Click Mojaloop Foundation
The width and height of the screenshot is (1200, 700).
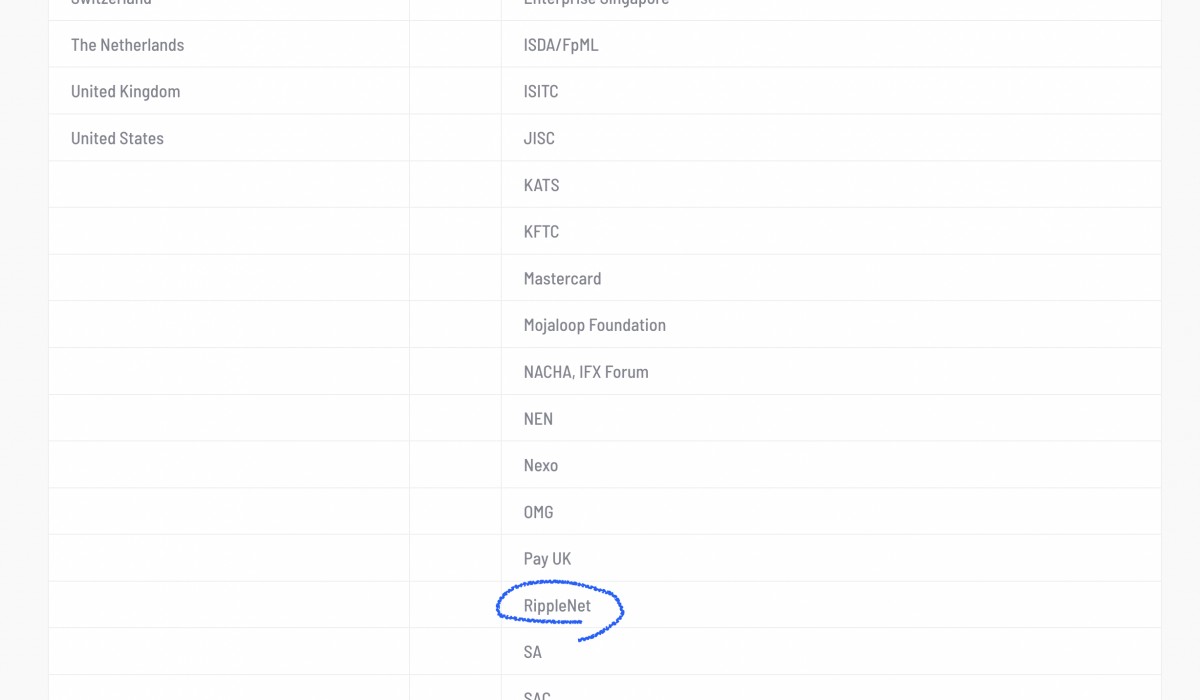[594, 325]
